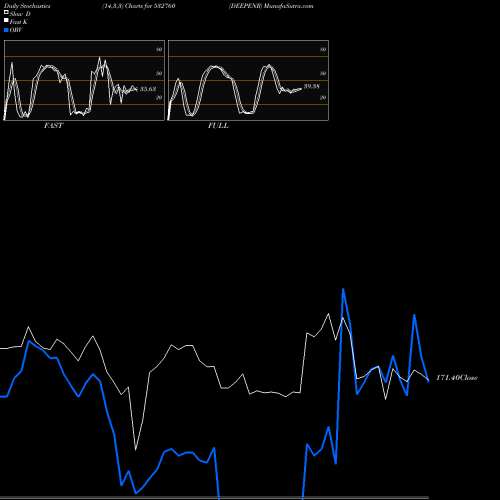Viewport: 500px width, 500px height.
Task: Click the Fast K legend swatch
Action: click(x=6, y=21)
